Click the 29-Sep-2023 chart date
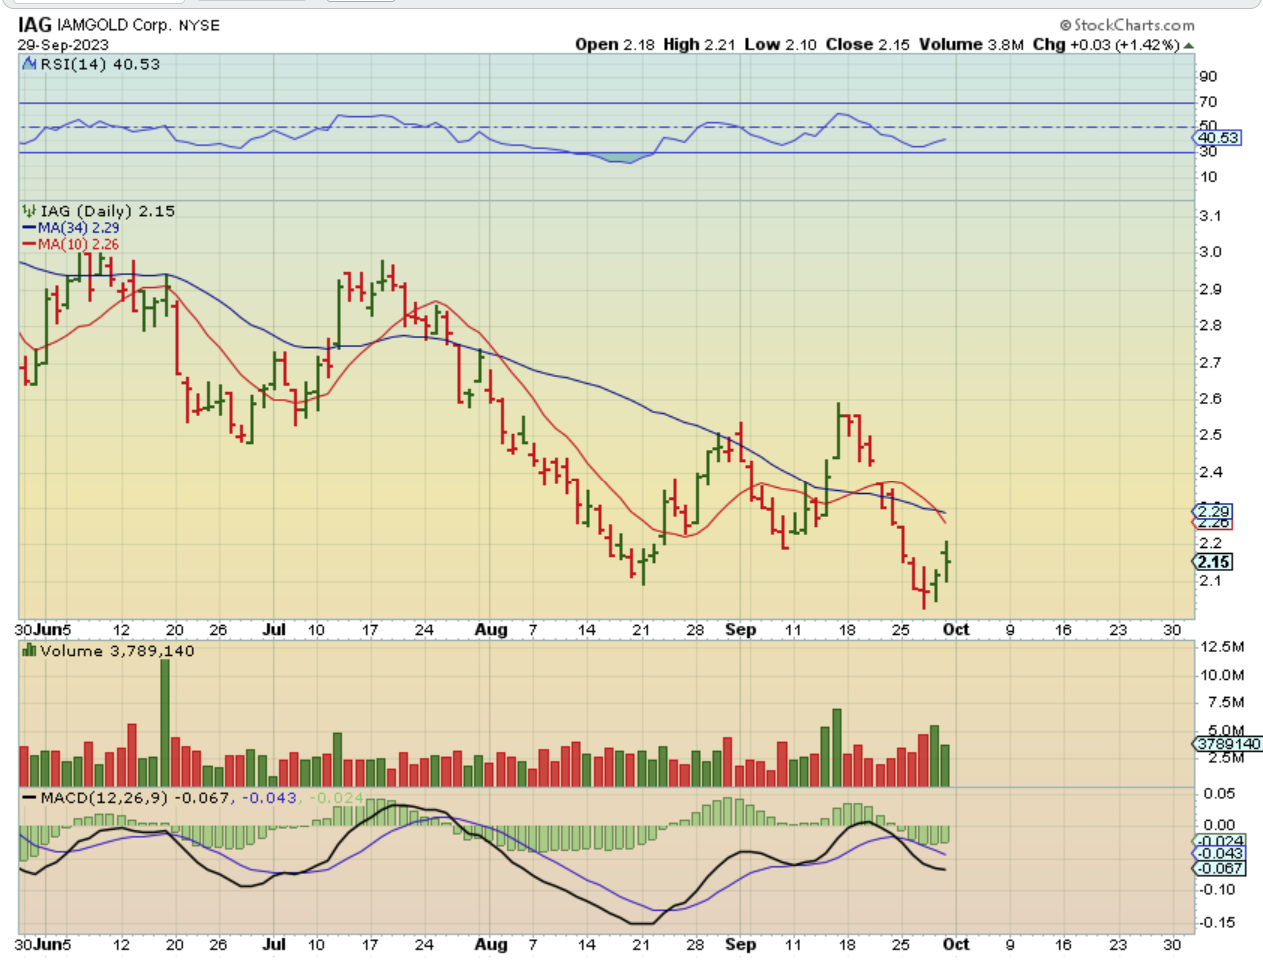Screen dimensions: 1263x966 63,45
